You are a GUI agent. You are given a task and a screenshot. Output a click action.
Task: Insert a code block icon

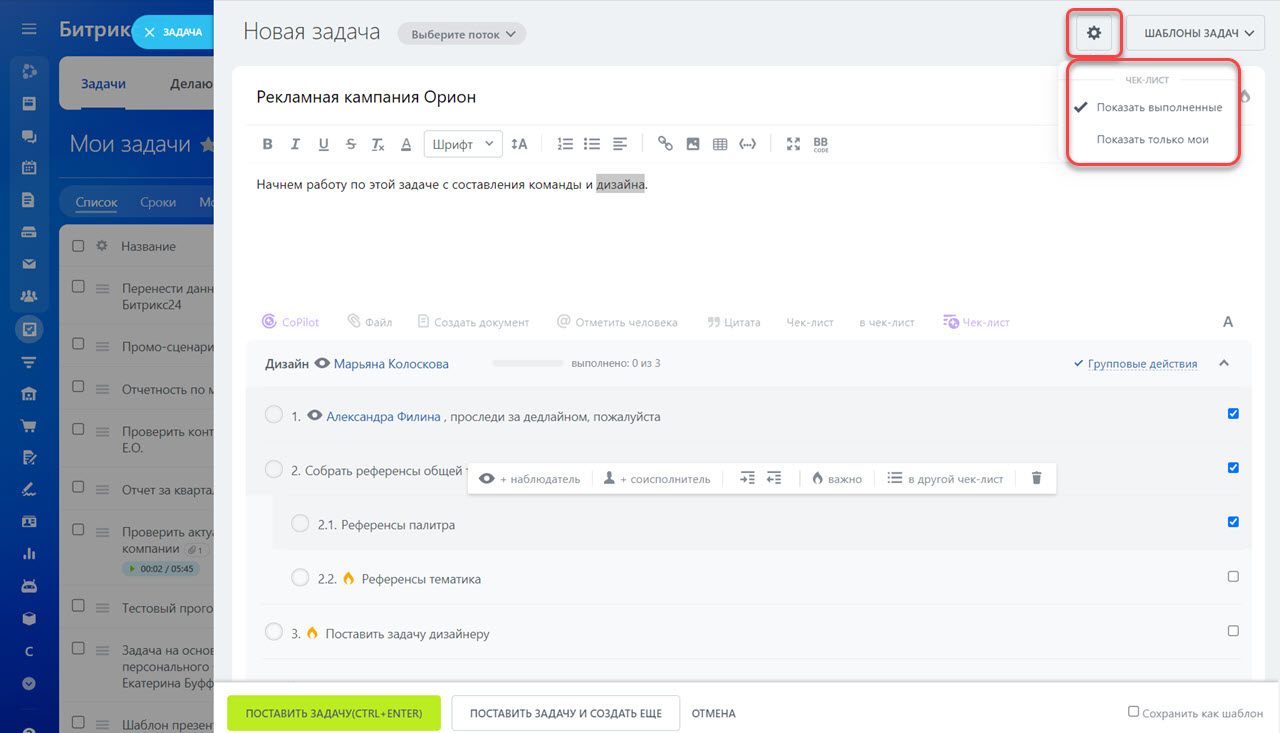[x=747, y=144]
